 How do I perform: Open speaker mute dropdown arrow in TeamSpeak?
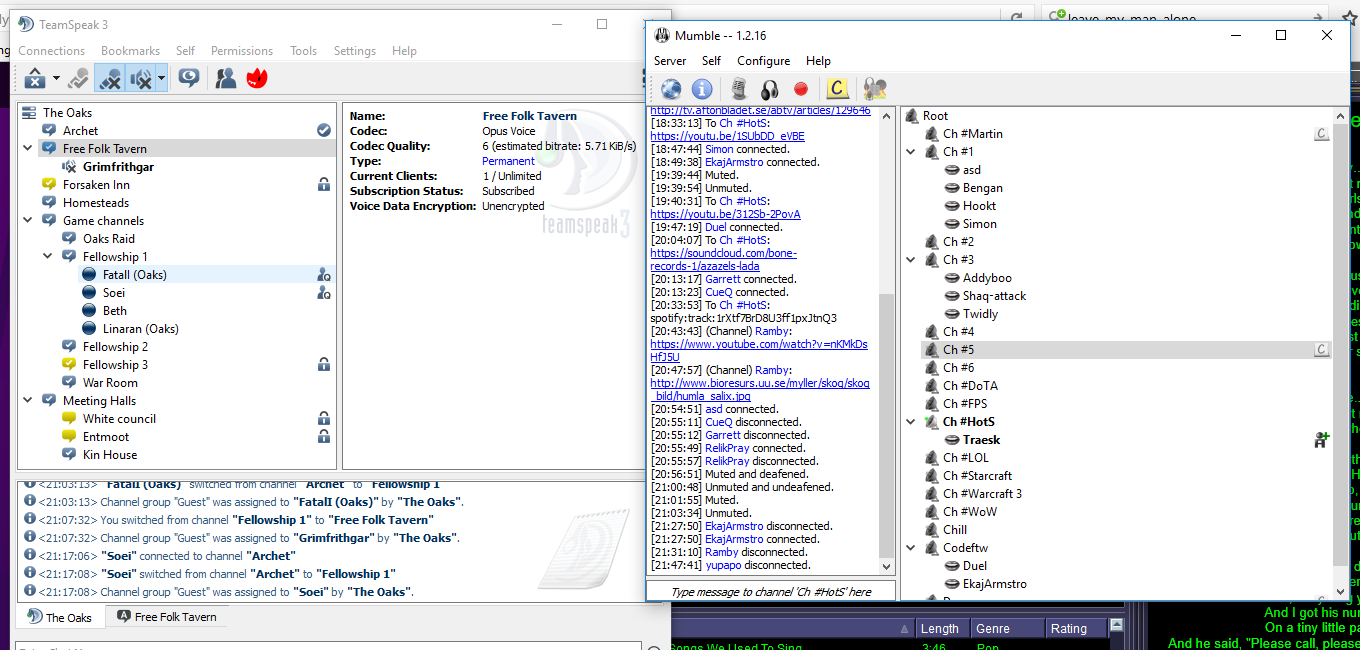pyautogui.click(x=161, y=78)
